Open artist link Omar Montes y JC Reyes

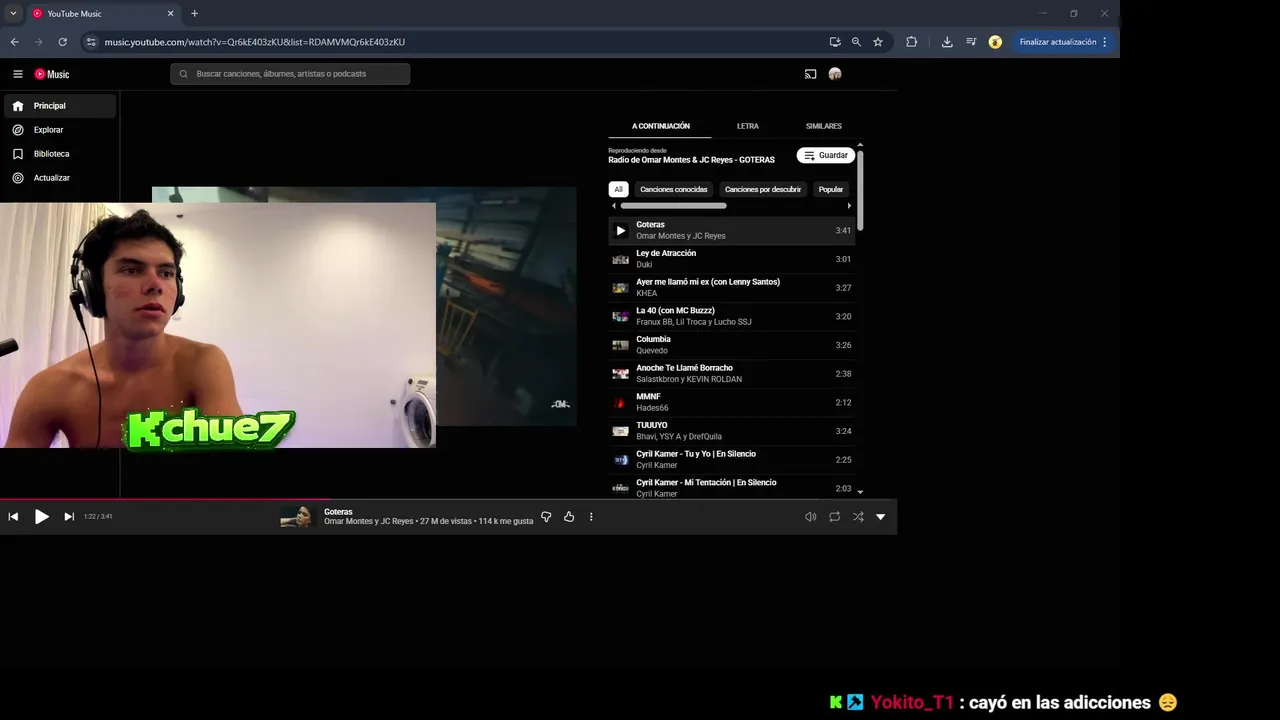click(x=369, y=522)
